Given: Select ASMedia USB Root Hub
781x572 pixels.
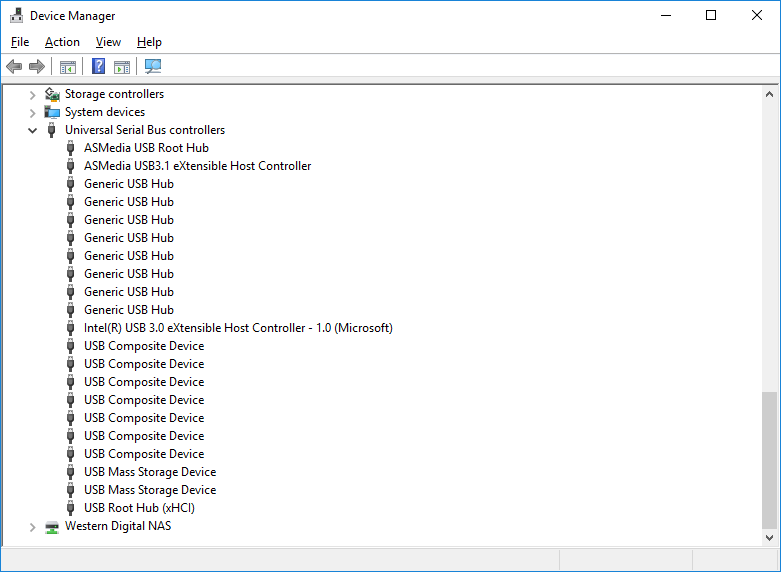Looking at the screenshot, I should [146, 148].
